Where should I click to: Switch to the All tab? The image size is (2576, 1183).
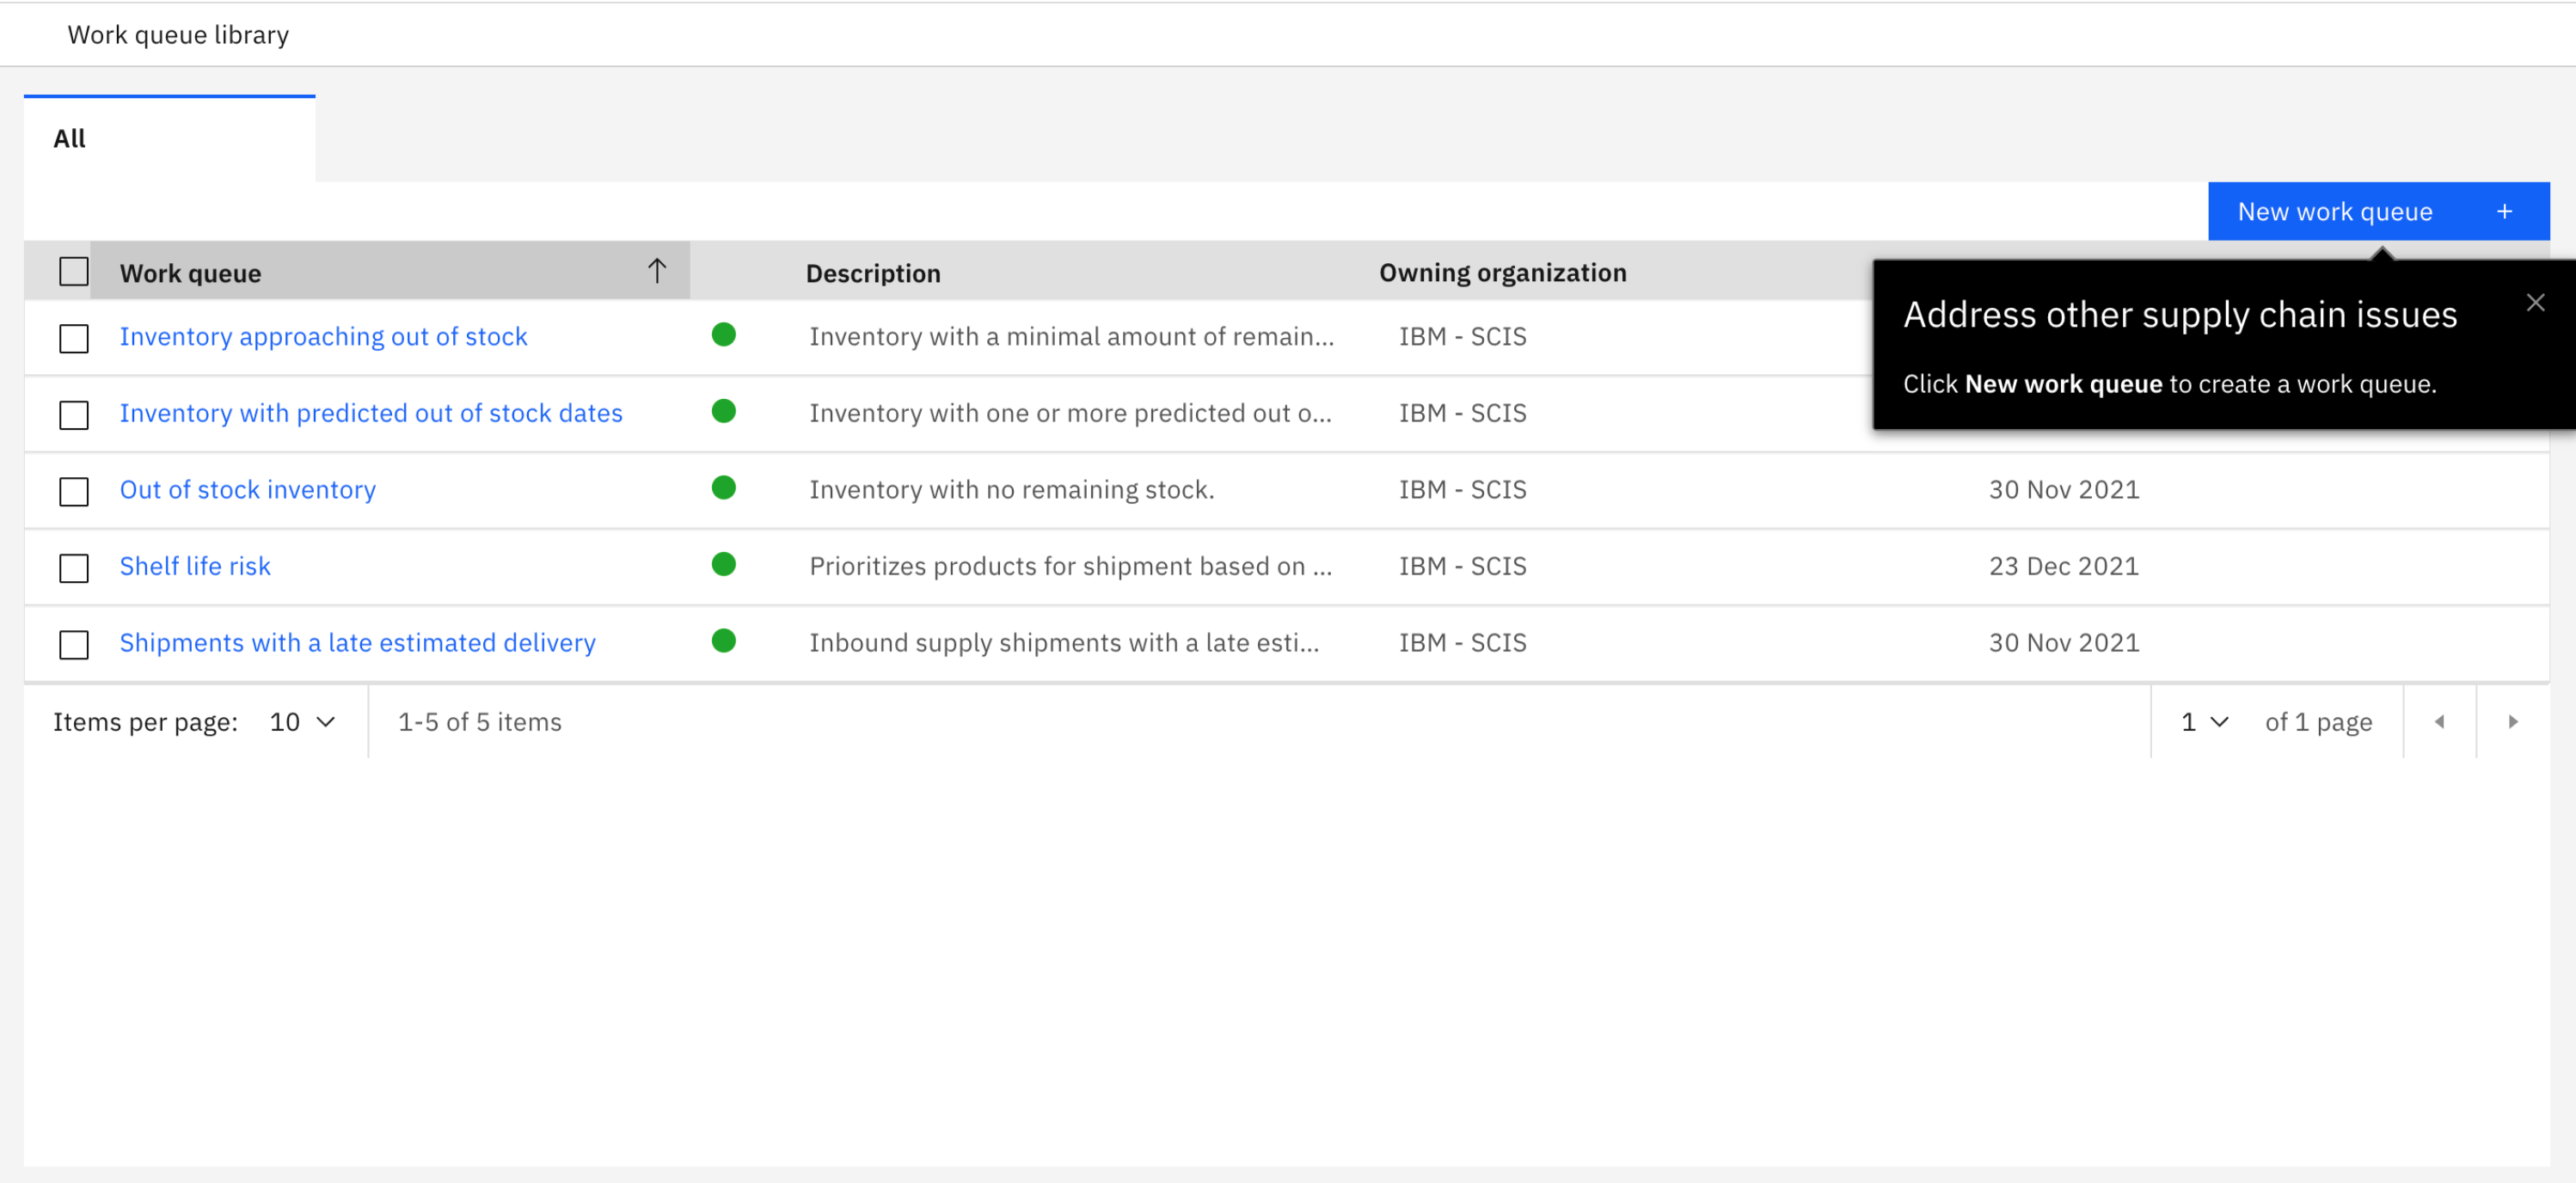[70, 139]
